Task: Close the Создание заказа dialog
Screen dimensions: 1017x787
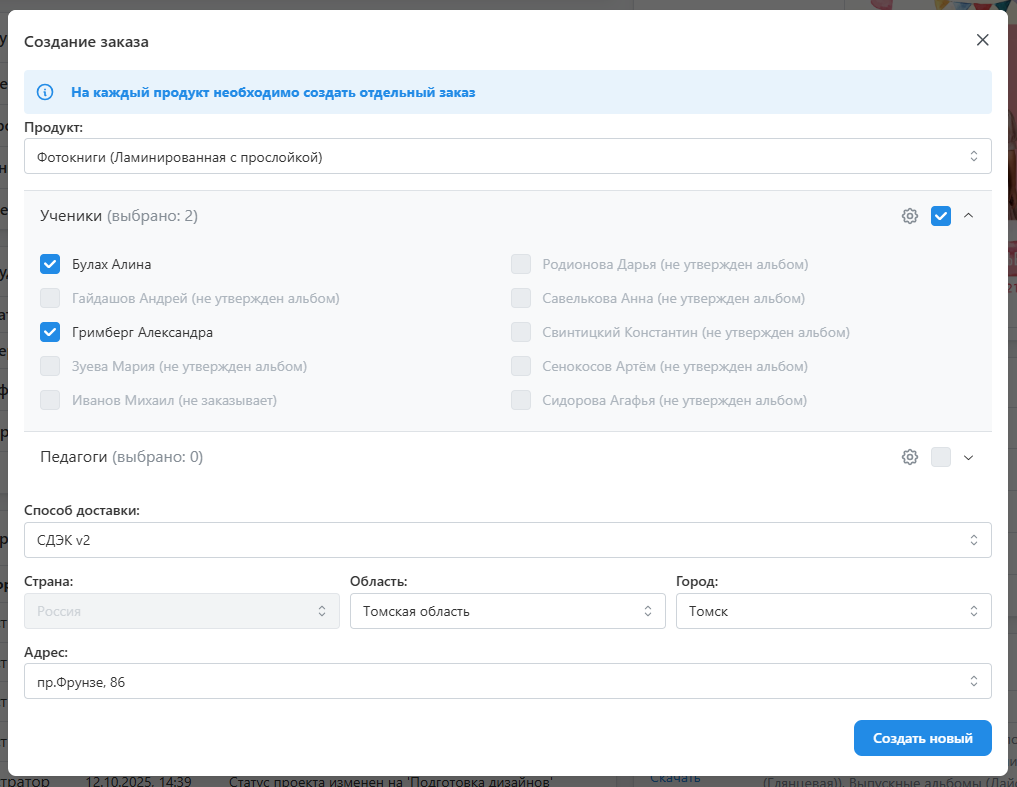Action: 982,40
